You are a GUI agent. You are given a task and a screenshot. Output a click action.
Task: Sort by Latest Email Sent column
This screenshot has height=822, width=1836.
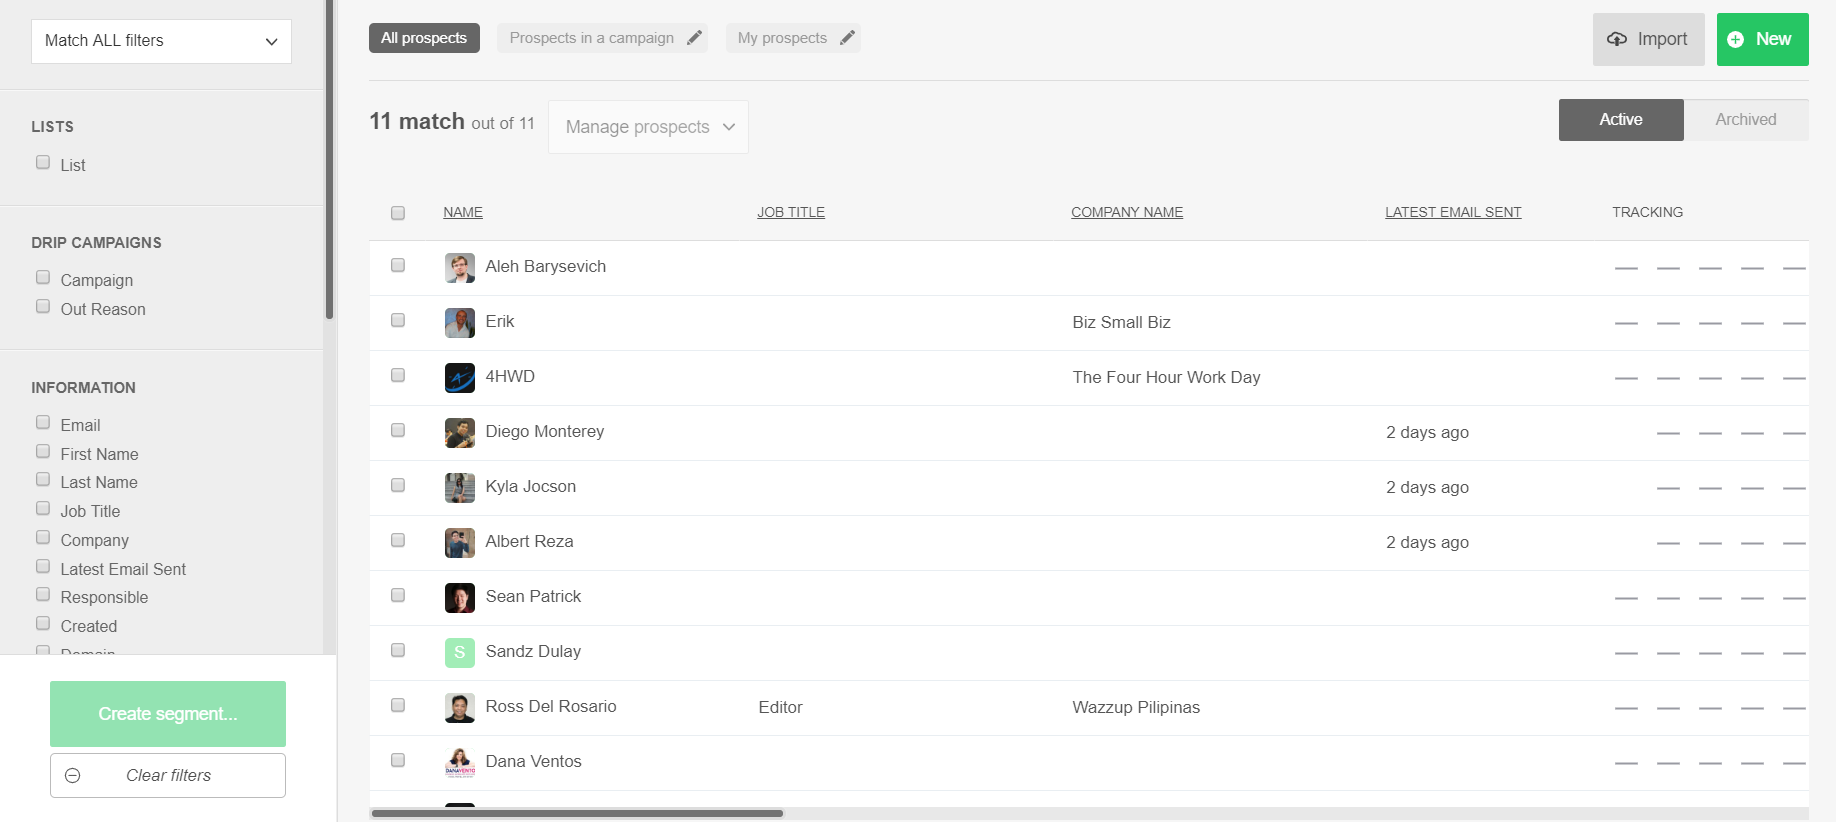(1452, 212)
